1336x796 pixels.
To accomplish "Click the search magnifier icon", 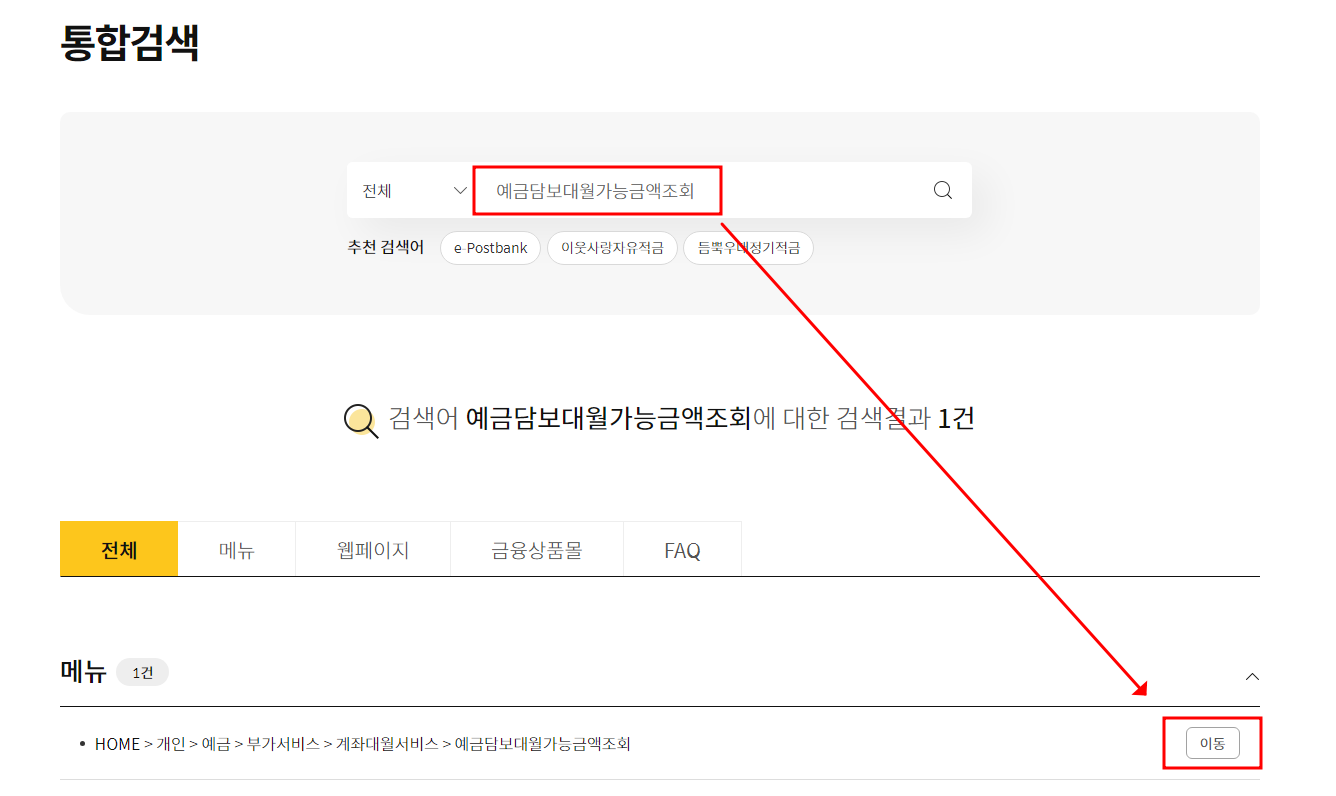I will tap(941, 190).
